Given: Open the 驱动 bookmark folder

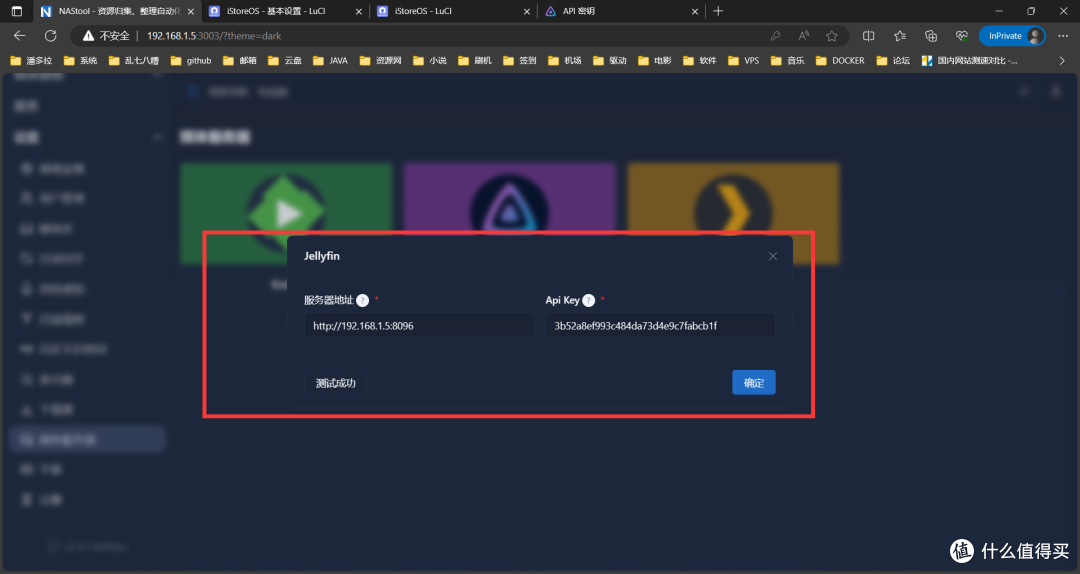Looking at the screenshot, I should coord(610,61).
